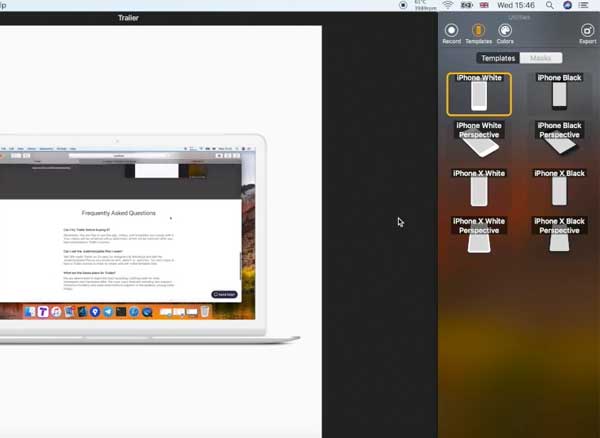Open the Templates toolbar icon
The height and width of the screenshot is (438, 600).
point(478,34)
